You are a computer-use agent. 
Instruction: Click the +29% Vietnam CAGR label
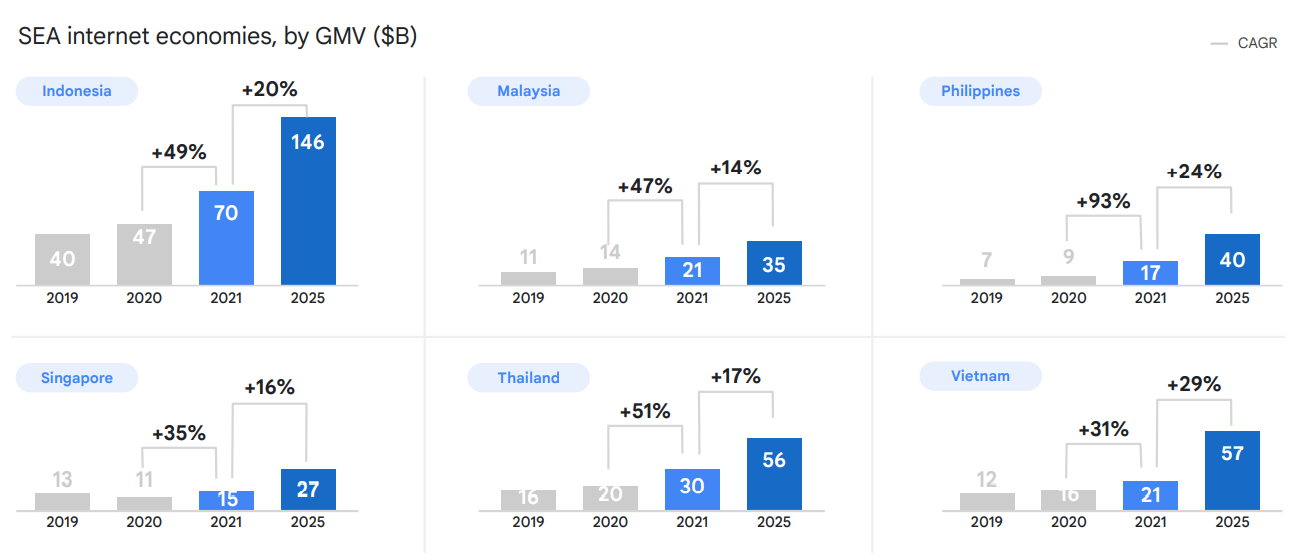click(x=1194, y=384)
